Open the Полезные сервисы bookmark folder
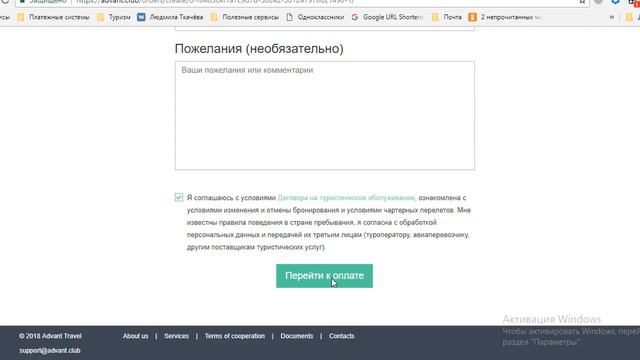The image size is (640, 360). pyautogui.click(x=245, y=17)
